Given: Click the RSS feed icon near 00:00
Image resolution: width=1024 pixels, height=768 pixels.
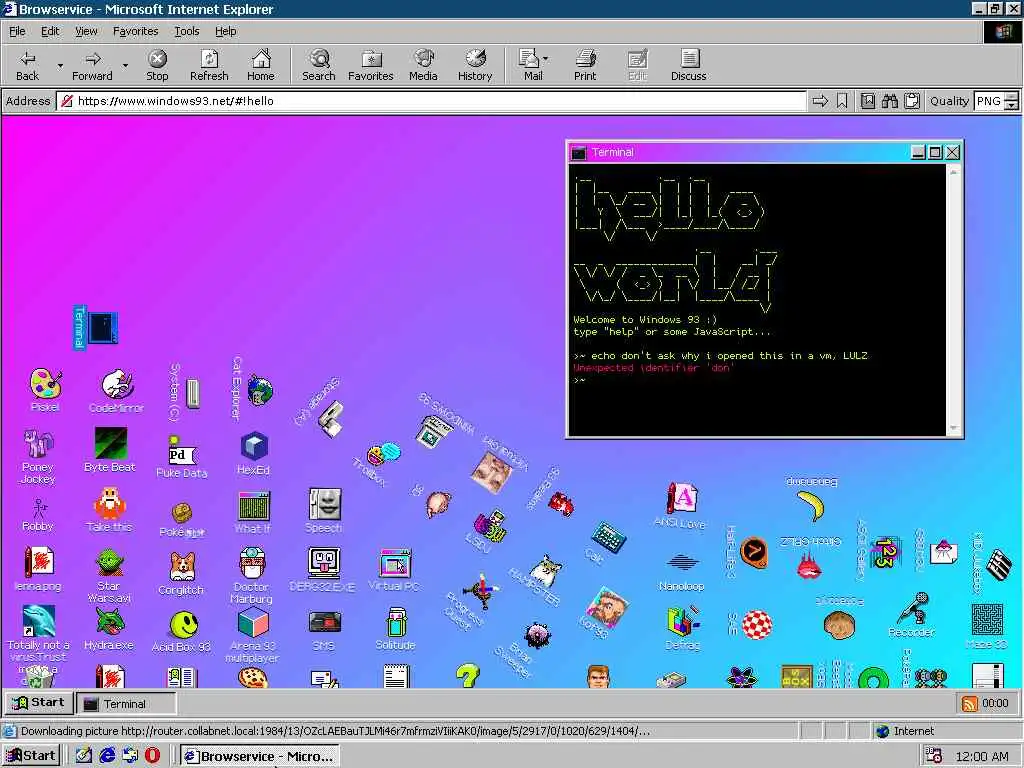Looking at the screenshot, I should [x=970, y=703].
